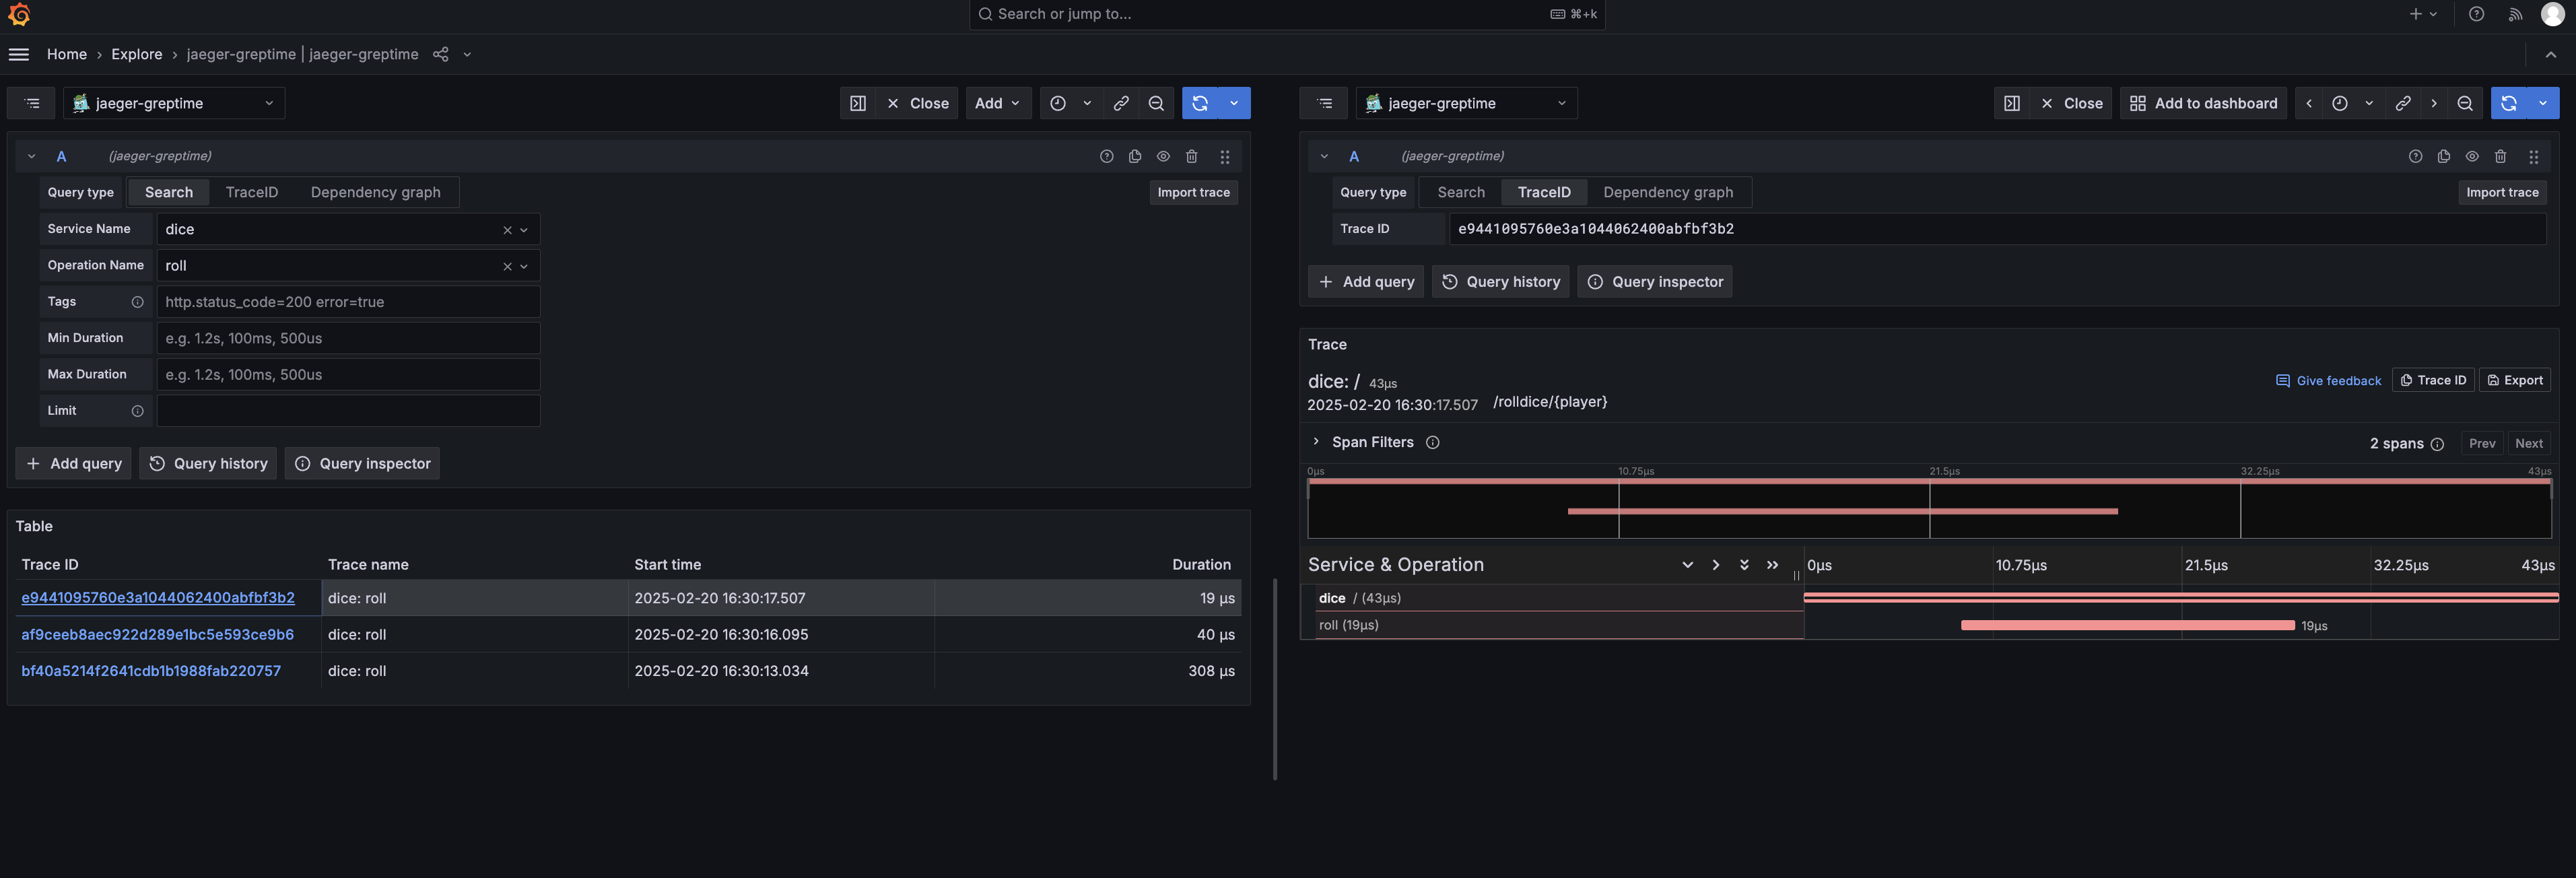Delete query A in left pane
Viewport: 2576px width, 878px height.
[1191, 156]
